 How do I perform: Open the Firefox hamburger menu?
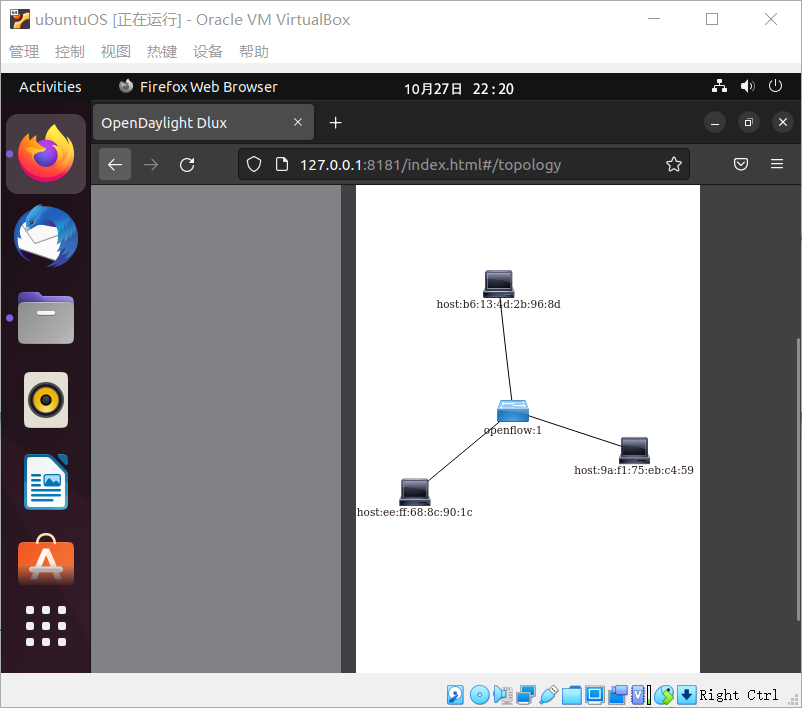click(x=776, y=164)
